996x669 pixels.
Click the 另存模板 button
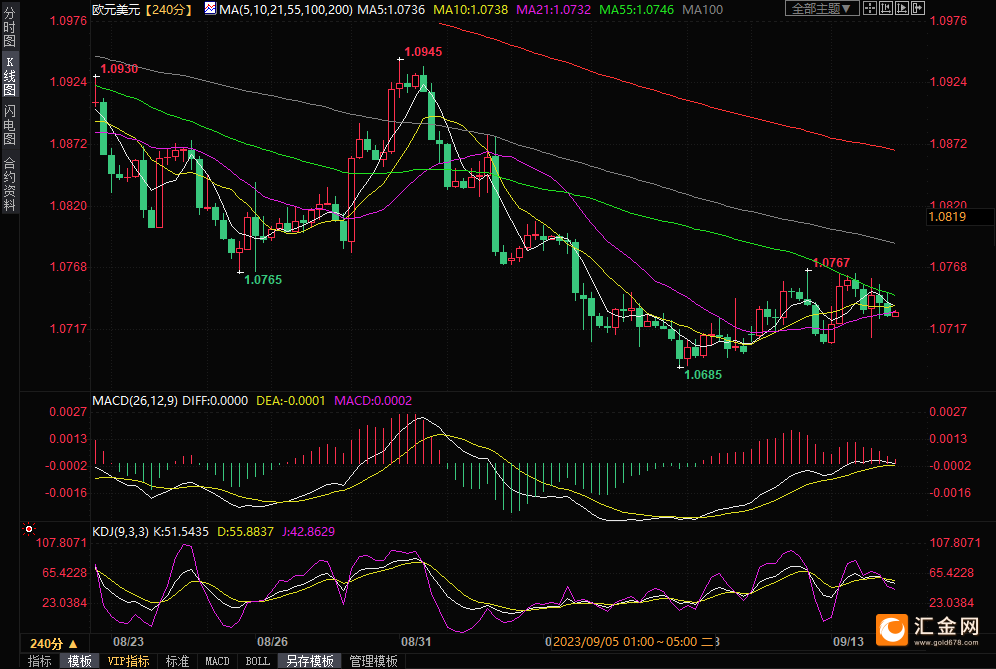coord(310,661)
